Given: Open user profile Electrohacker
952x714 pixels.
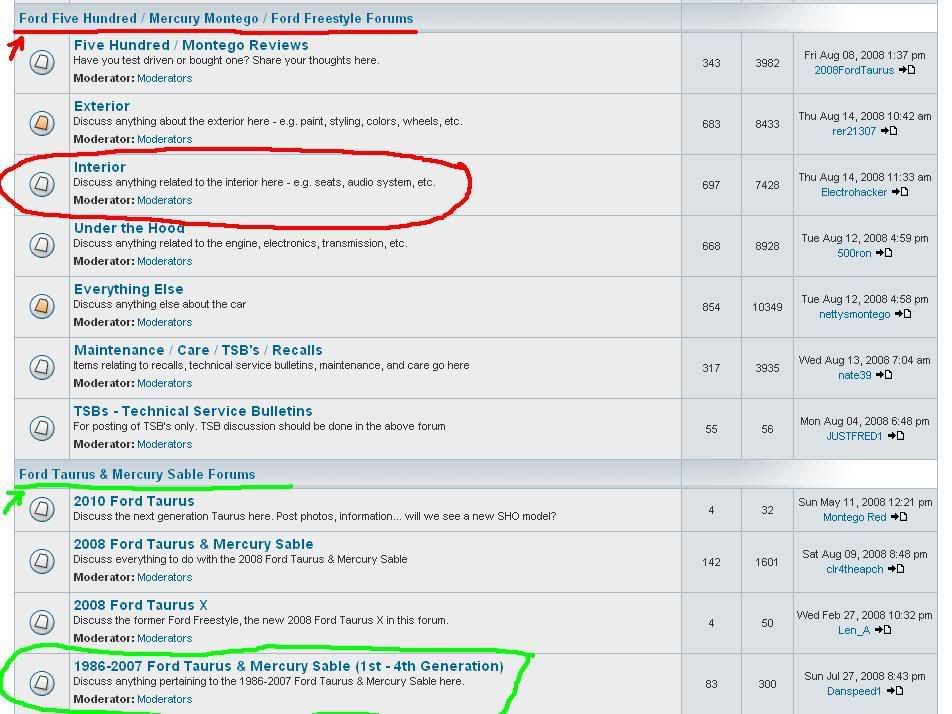Looking at the screenshot, I should tap(854, 192).
